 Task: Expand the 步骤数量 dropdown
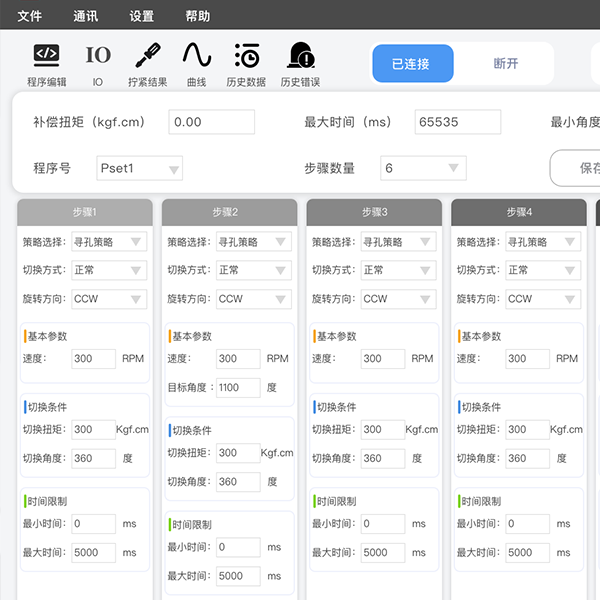point(423,168)
